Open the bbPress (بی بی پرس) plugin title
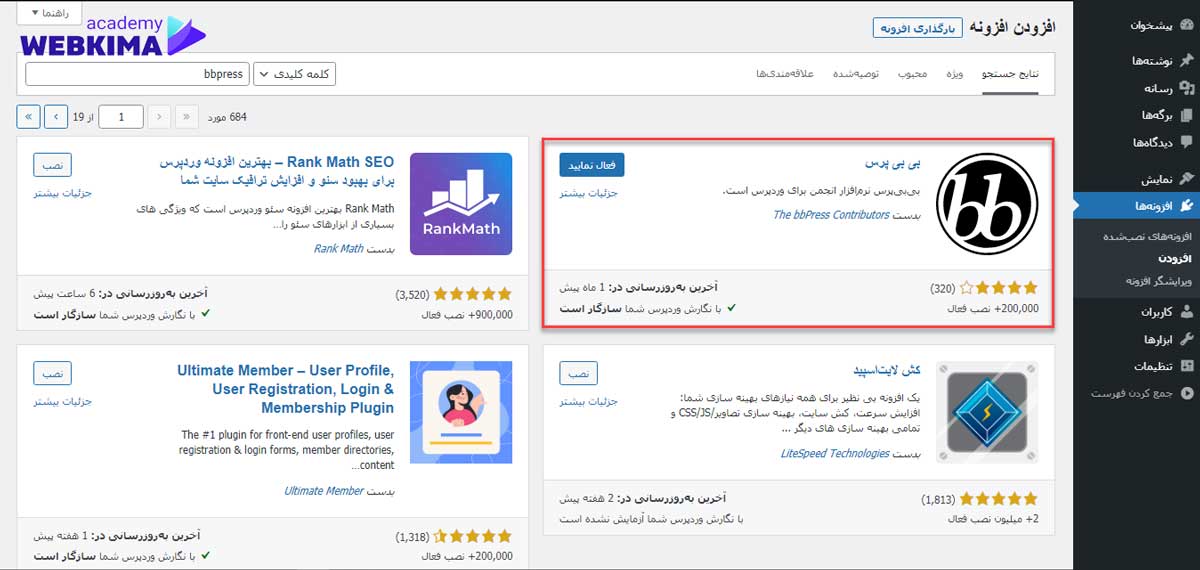 893,163
